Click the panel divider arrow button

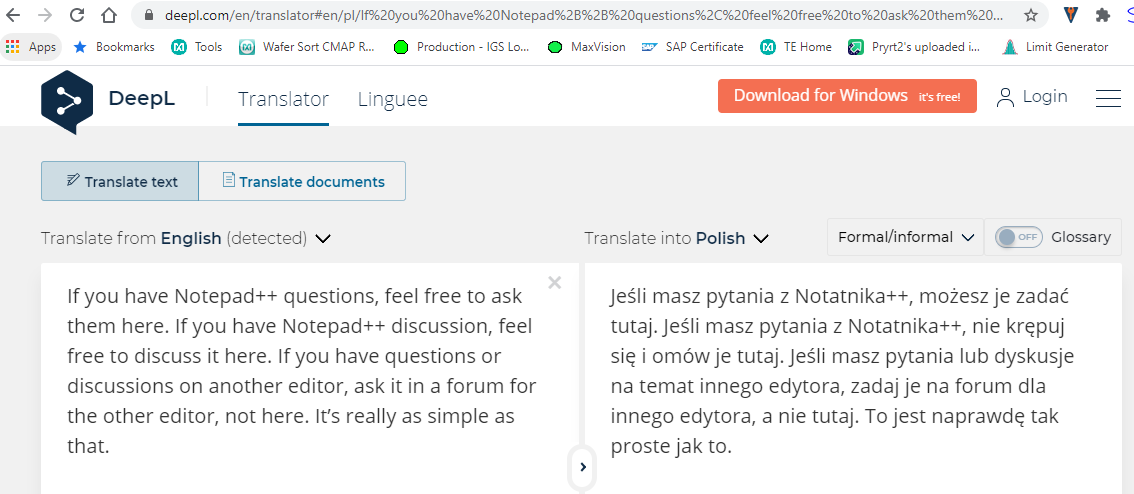pos(582,467)
